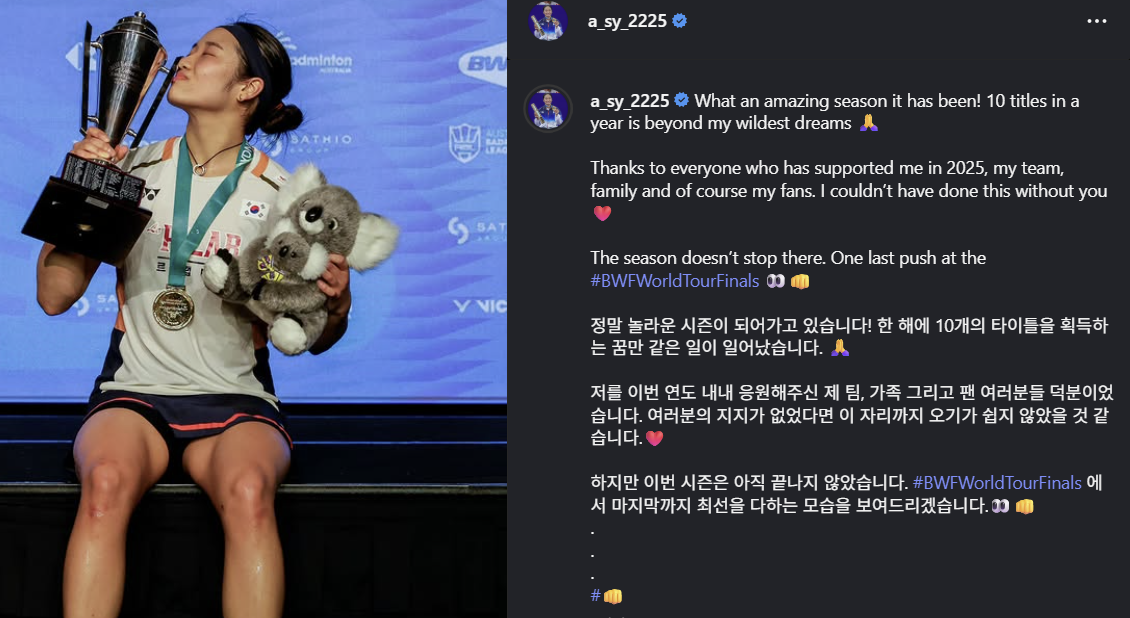Click the verified badge beside the header username
Image resolution: width=1130 pixels, height=618 pixels.
(679, 21)
